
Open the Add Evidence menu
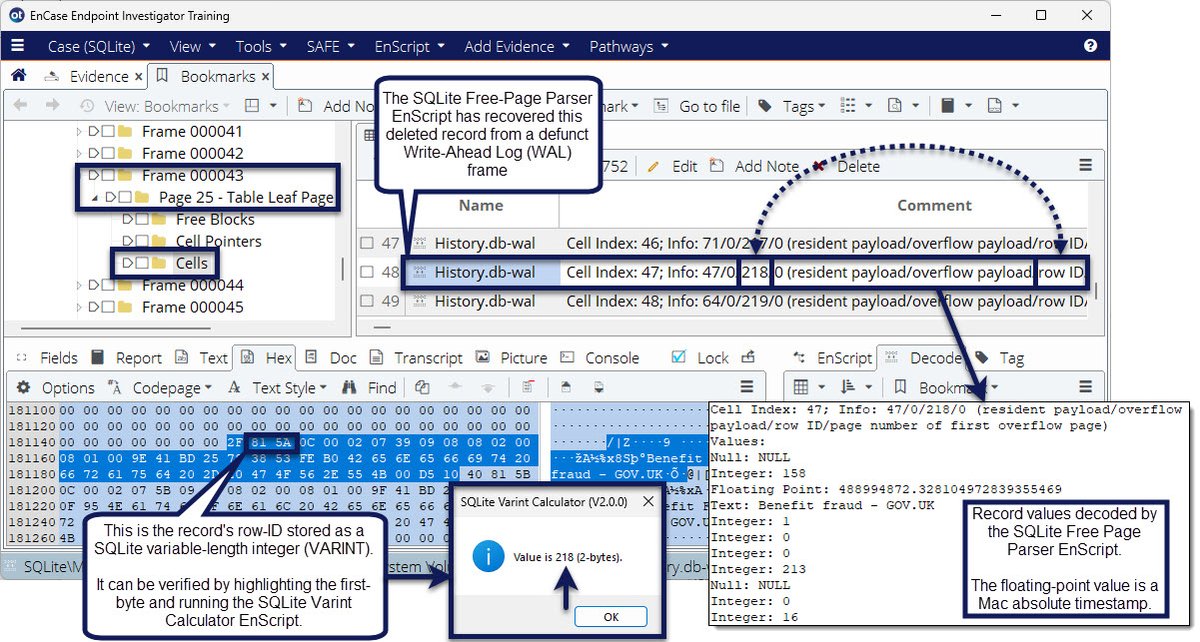point(516,46)
